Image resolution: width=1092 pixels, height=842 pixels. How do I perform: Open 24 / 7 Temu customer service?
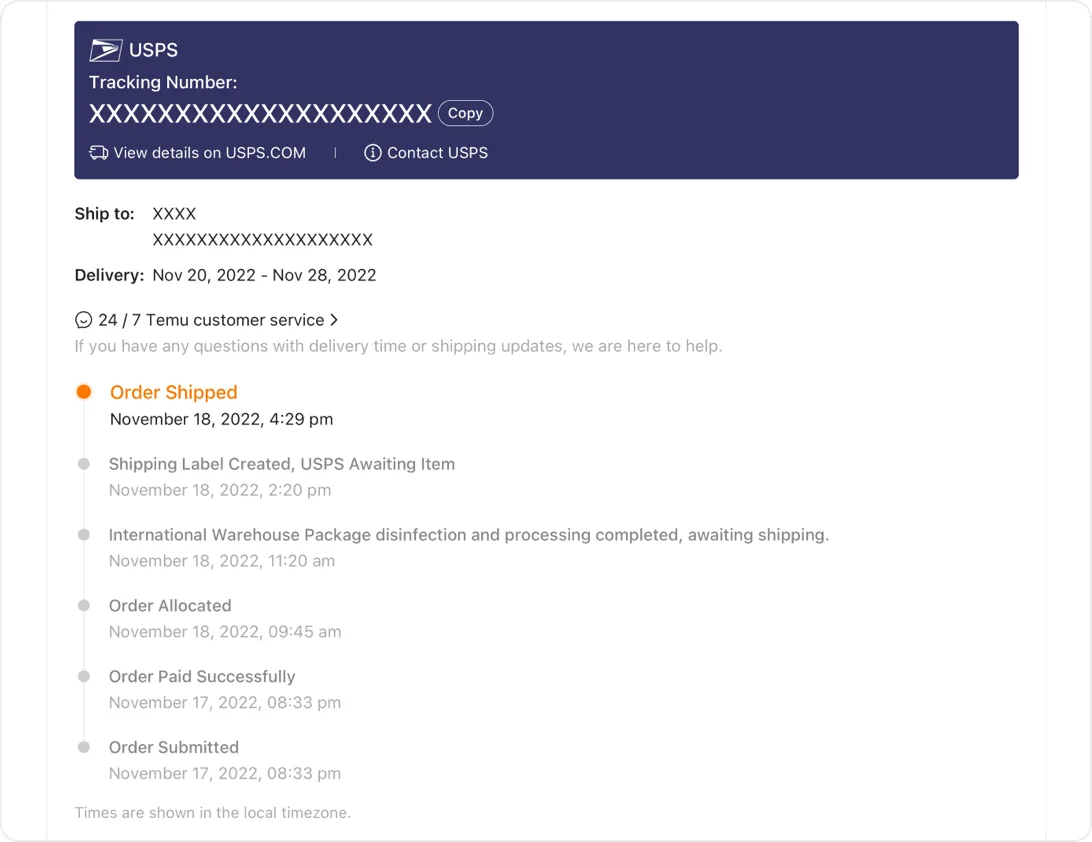pyautogui.click(x=210, y=320)
